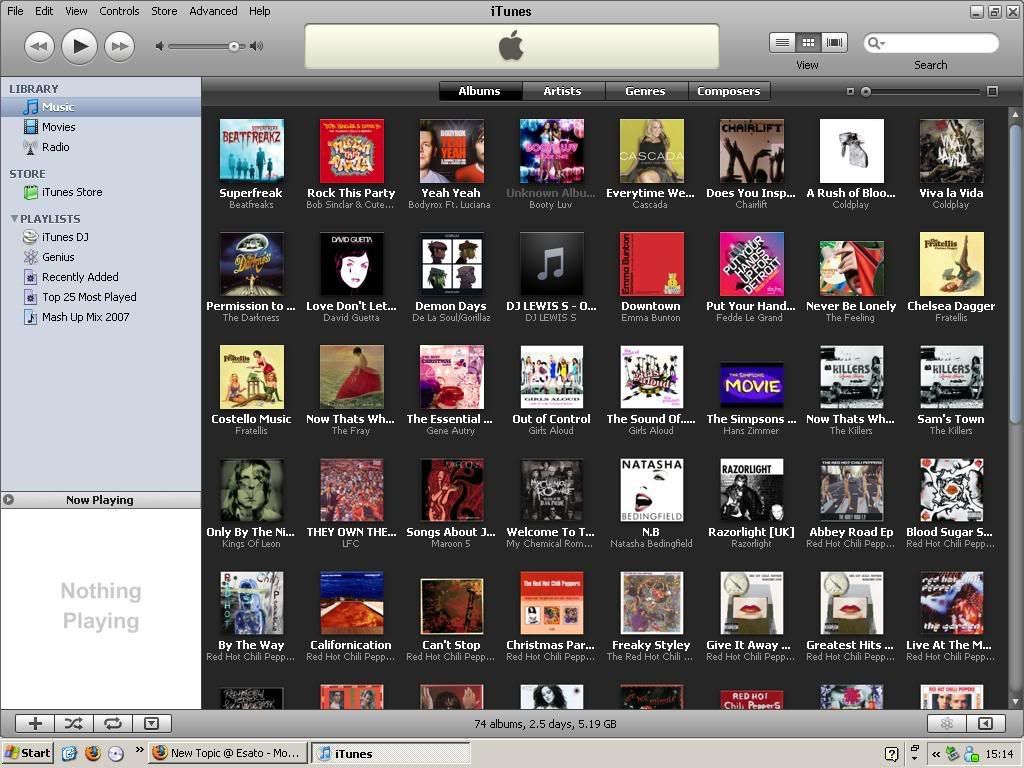This screenshot has width=1024, height=768.
Task: Click the scrollbar up arrow
Action: [1016, 114]
